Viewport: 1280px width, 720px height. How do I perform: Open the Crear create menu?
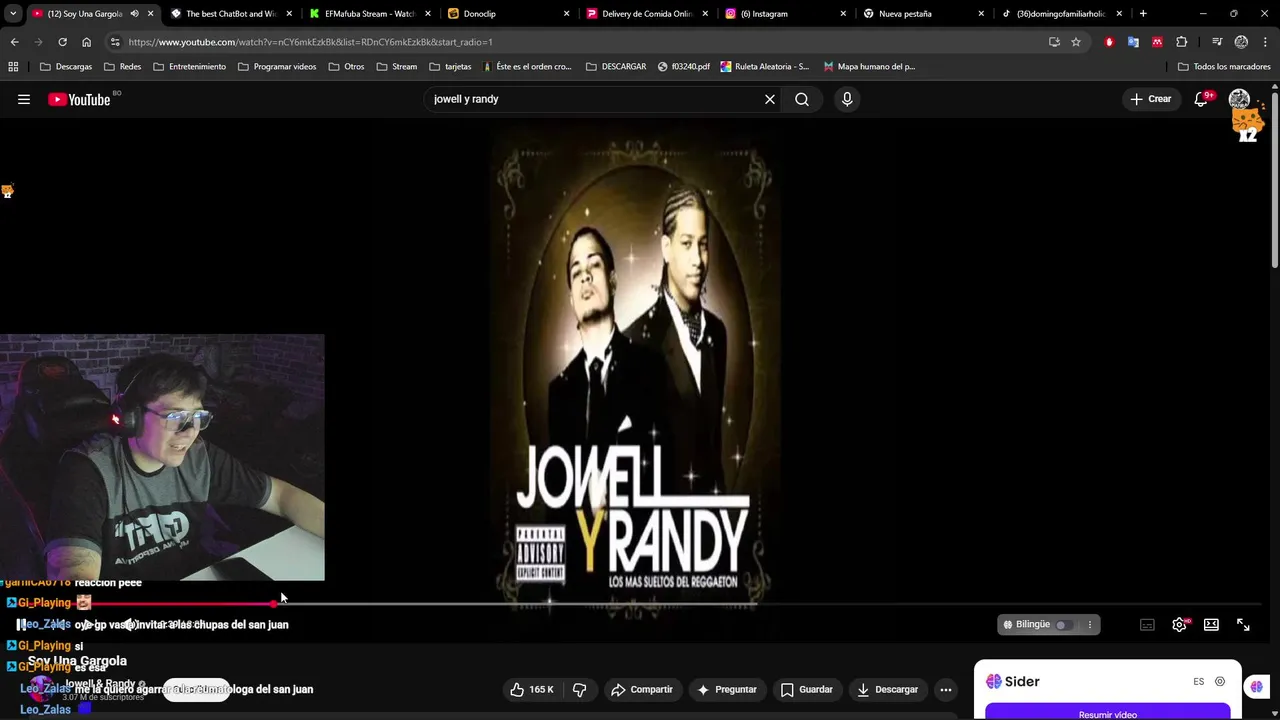1150,99
